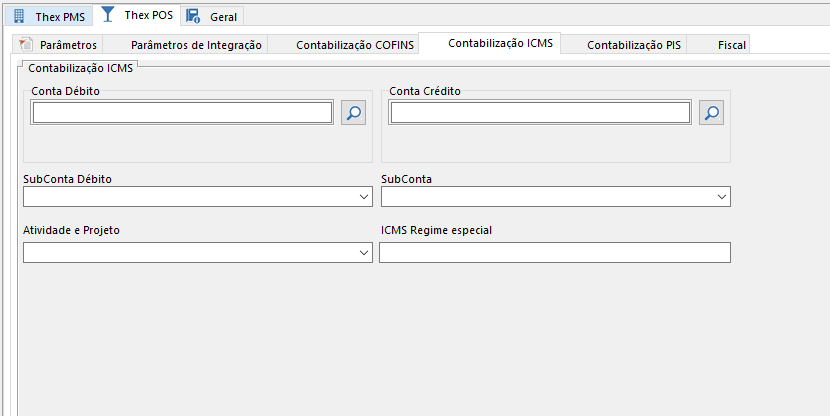This screenshot has width=830, height=416.
Task: Click the ICMS Regime especial input field
Action: [555, 254]
